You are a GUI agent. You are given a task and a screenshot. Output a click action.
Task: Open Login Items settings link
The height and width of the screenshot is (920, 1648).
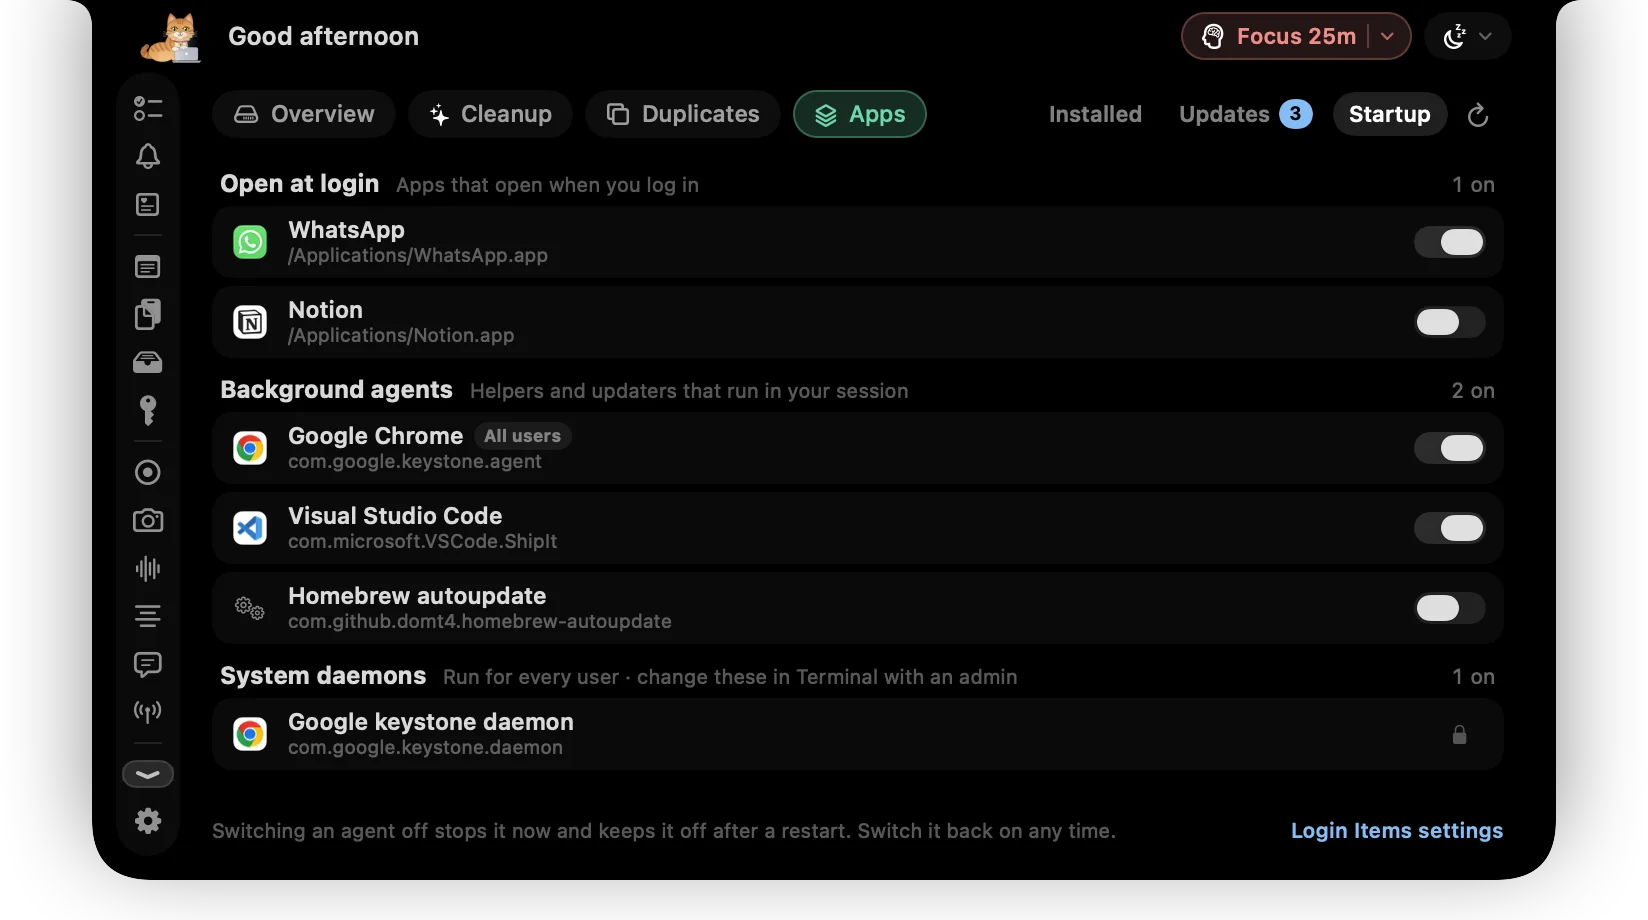point(1397,831)
